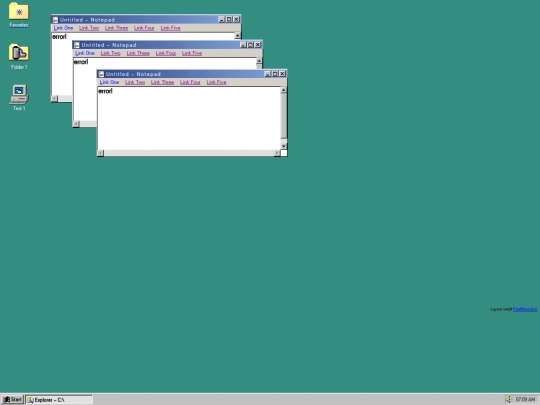Open Link One in front Notepad window
The image size is (540, 405).
pos(109,82)
